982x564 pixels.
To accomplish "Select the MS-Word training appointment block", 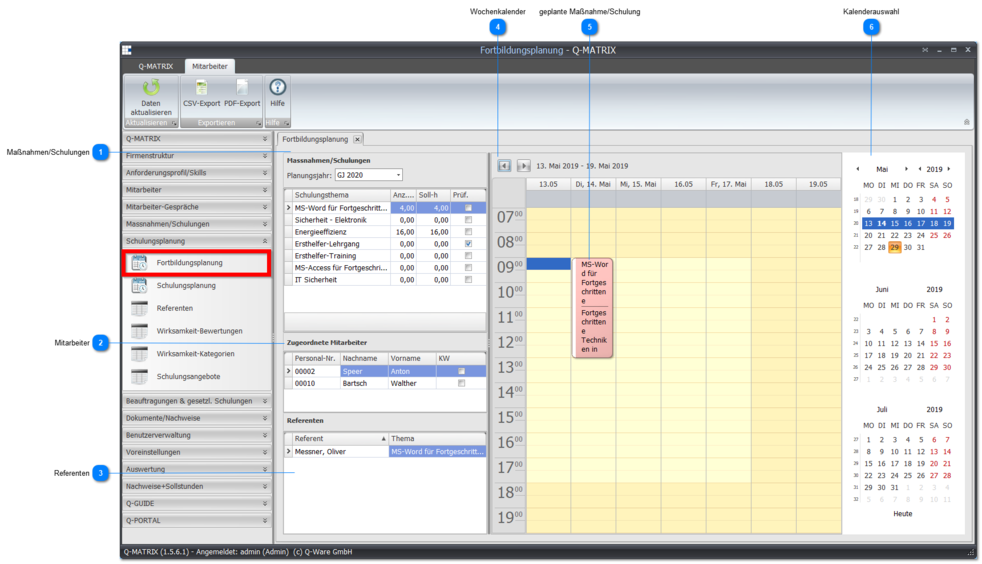I will click(x=592, y=308).
